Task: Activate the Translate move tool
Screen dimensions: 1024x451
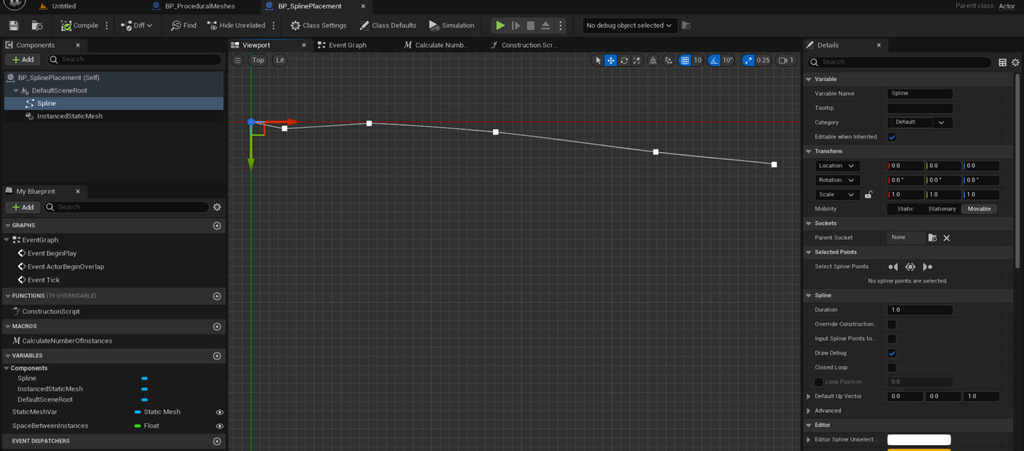Action: [x=611, y=60]
